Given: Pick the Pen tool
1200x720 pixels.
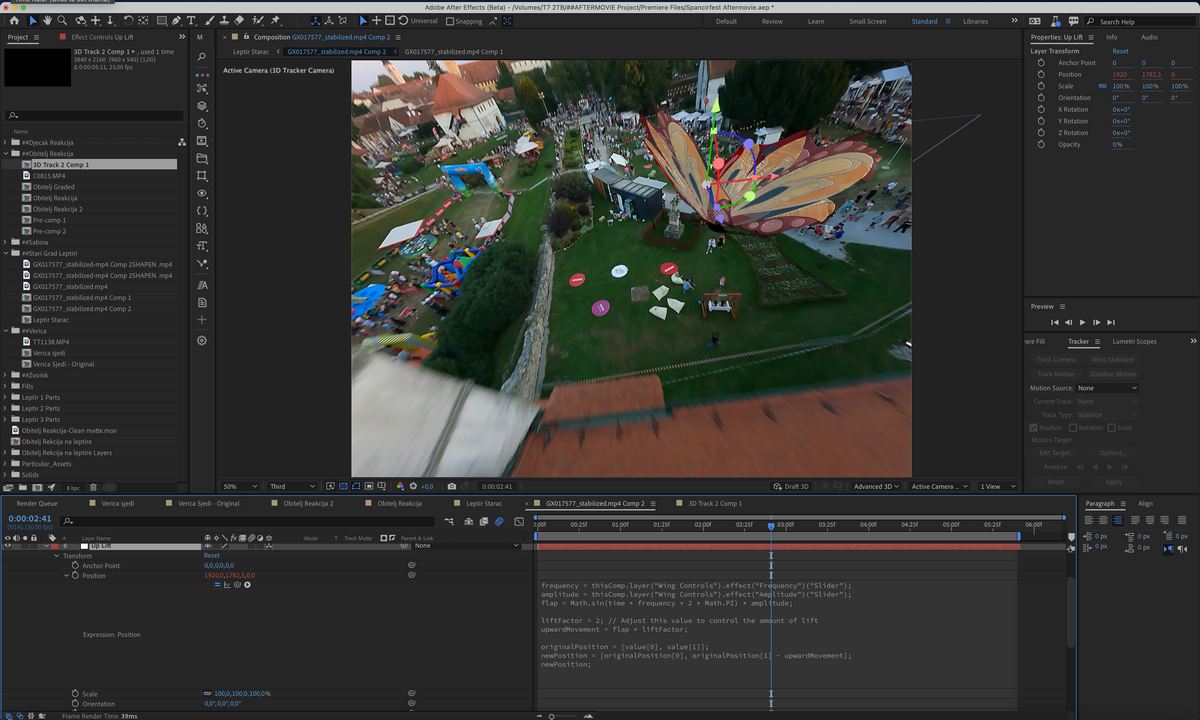Looking at the screenshot, I should [175, 21].
